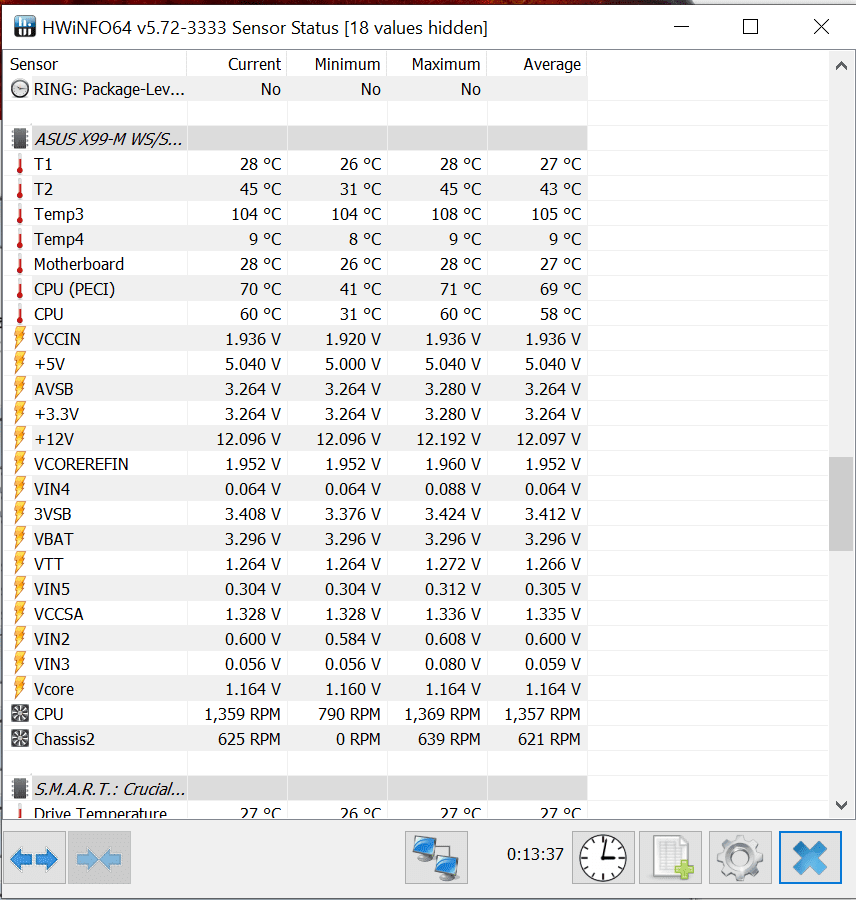This screenshot has width=856, height=900.
Task: Click CPU fan current value 1,359 RPM
Action: click(242, 714)
